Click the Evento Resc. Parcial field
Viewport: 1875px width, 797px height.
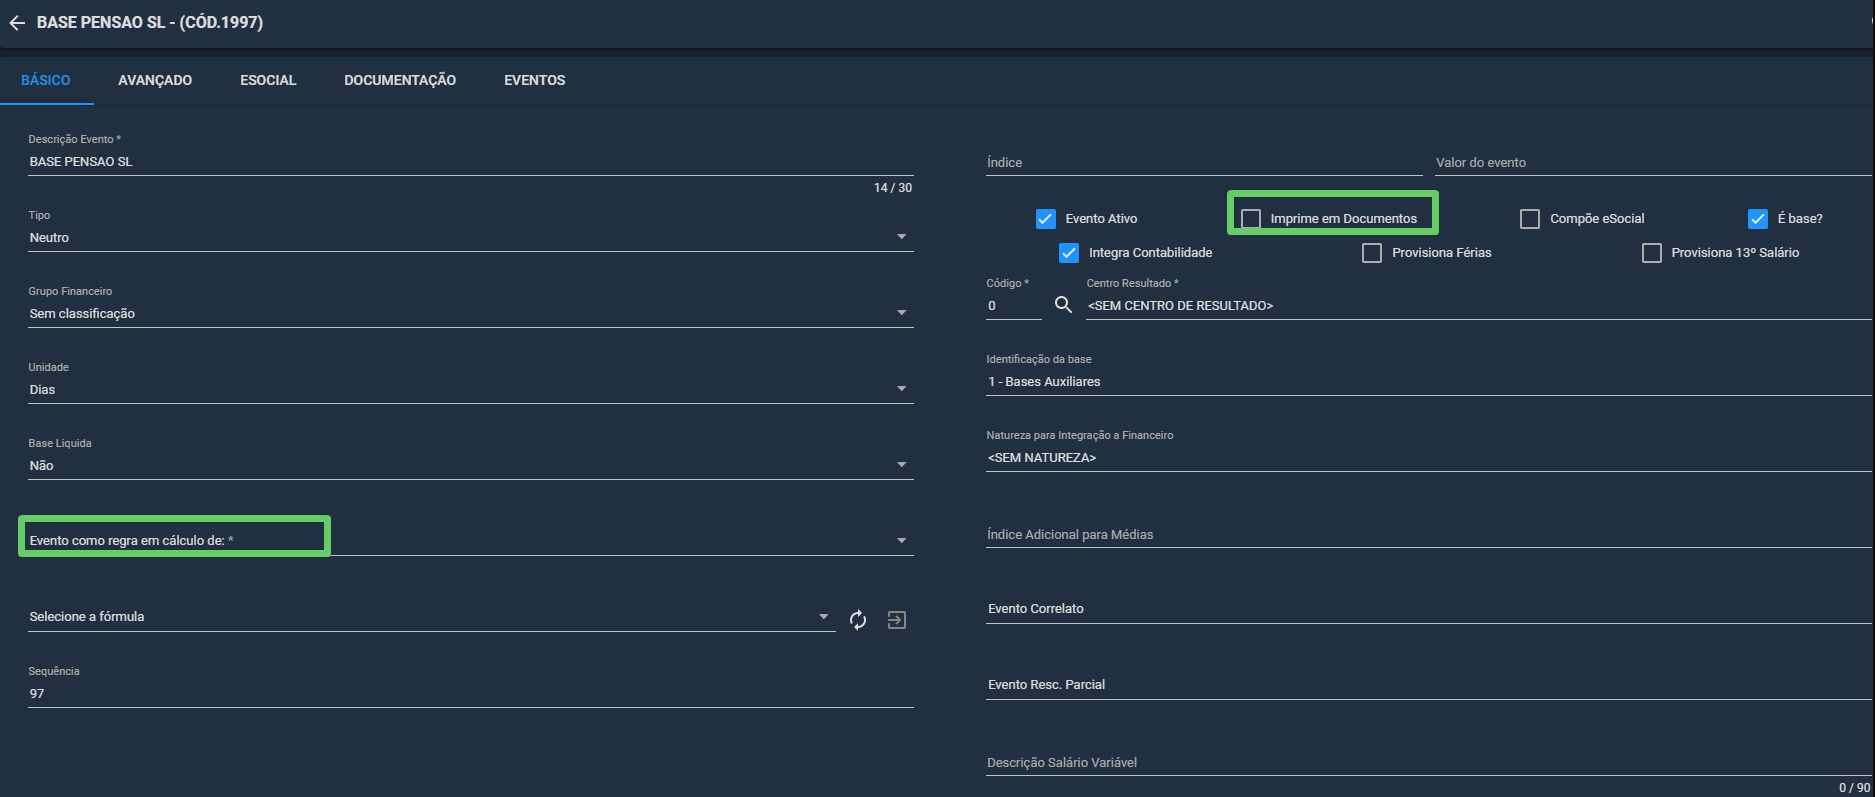coord(1429,685)
